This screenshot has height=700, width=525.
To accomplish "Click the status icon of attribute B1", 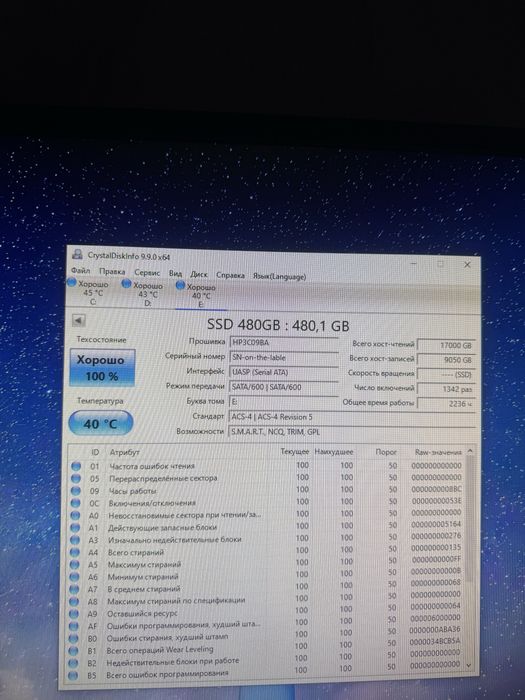I will point(73,651).
